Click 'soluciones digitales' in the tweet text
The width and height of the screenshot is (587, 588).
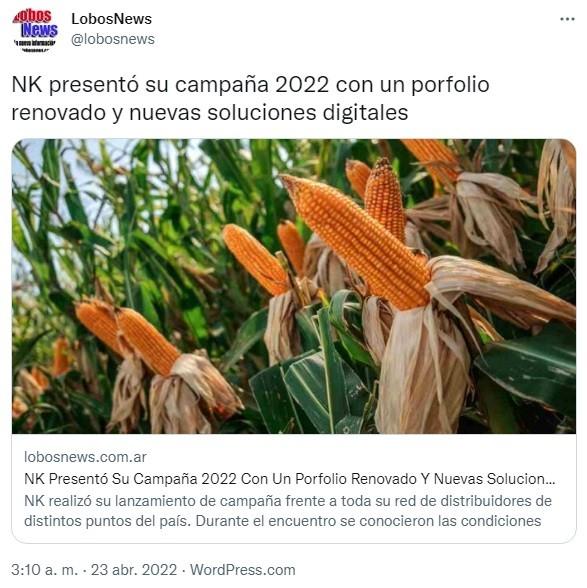click(308, 113)
